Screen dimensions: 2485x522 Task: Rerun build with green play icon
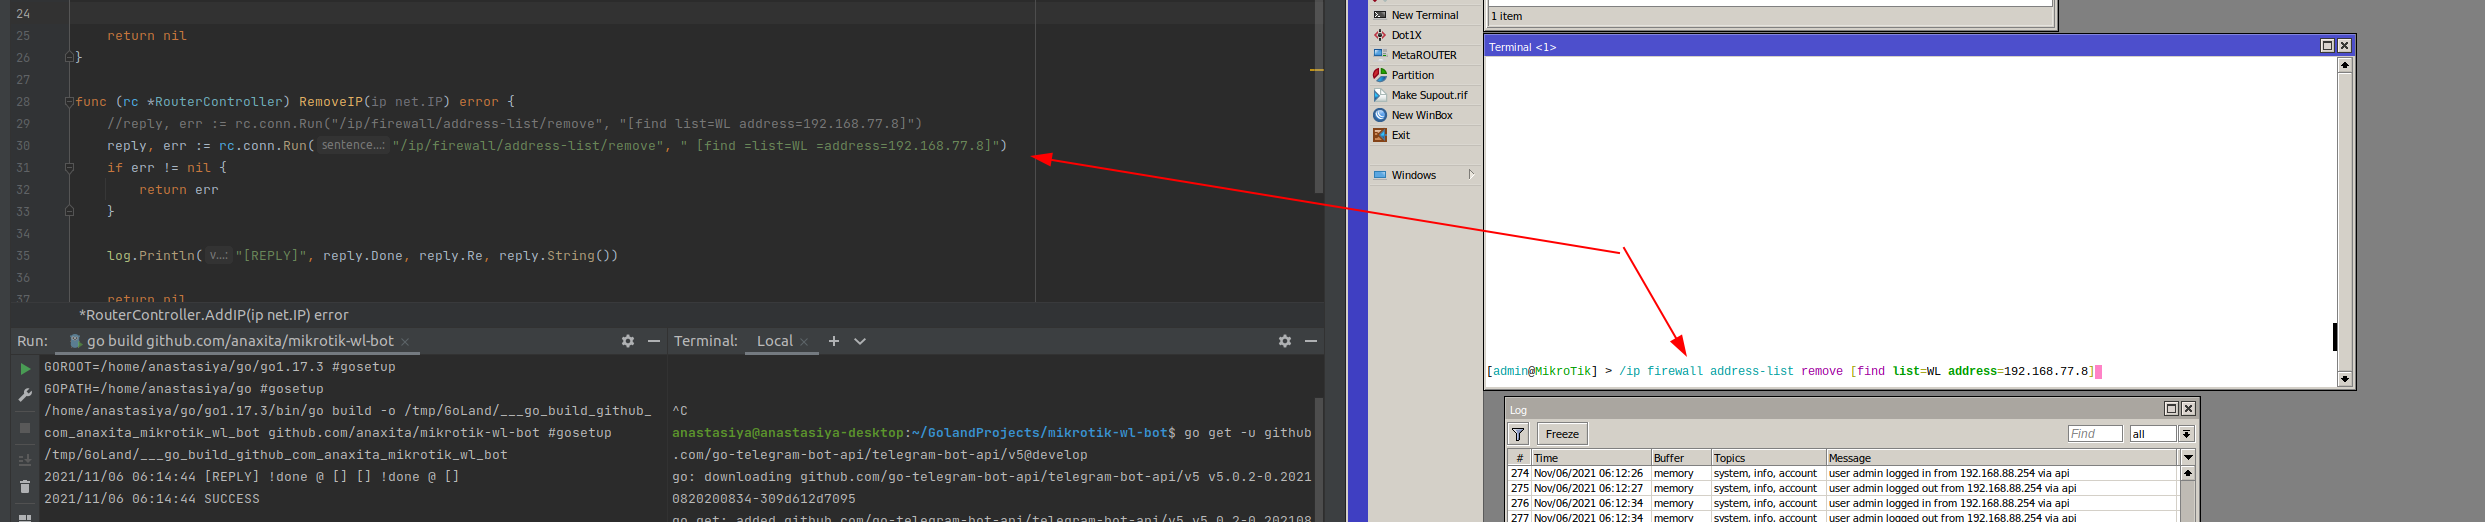pos(26,369)
